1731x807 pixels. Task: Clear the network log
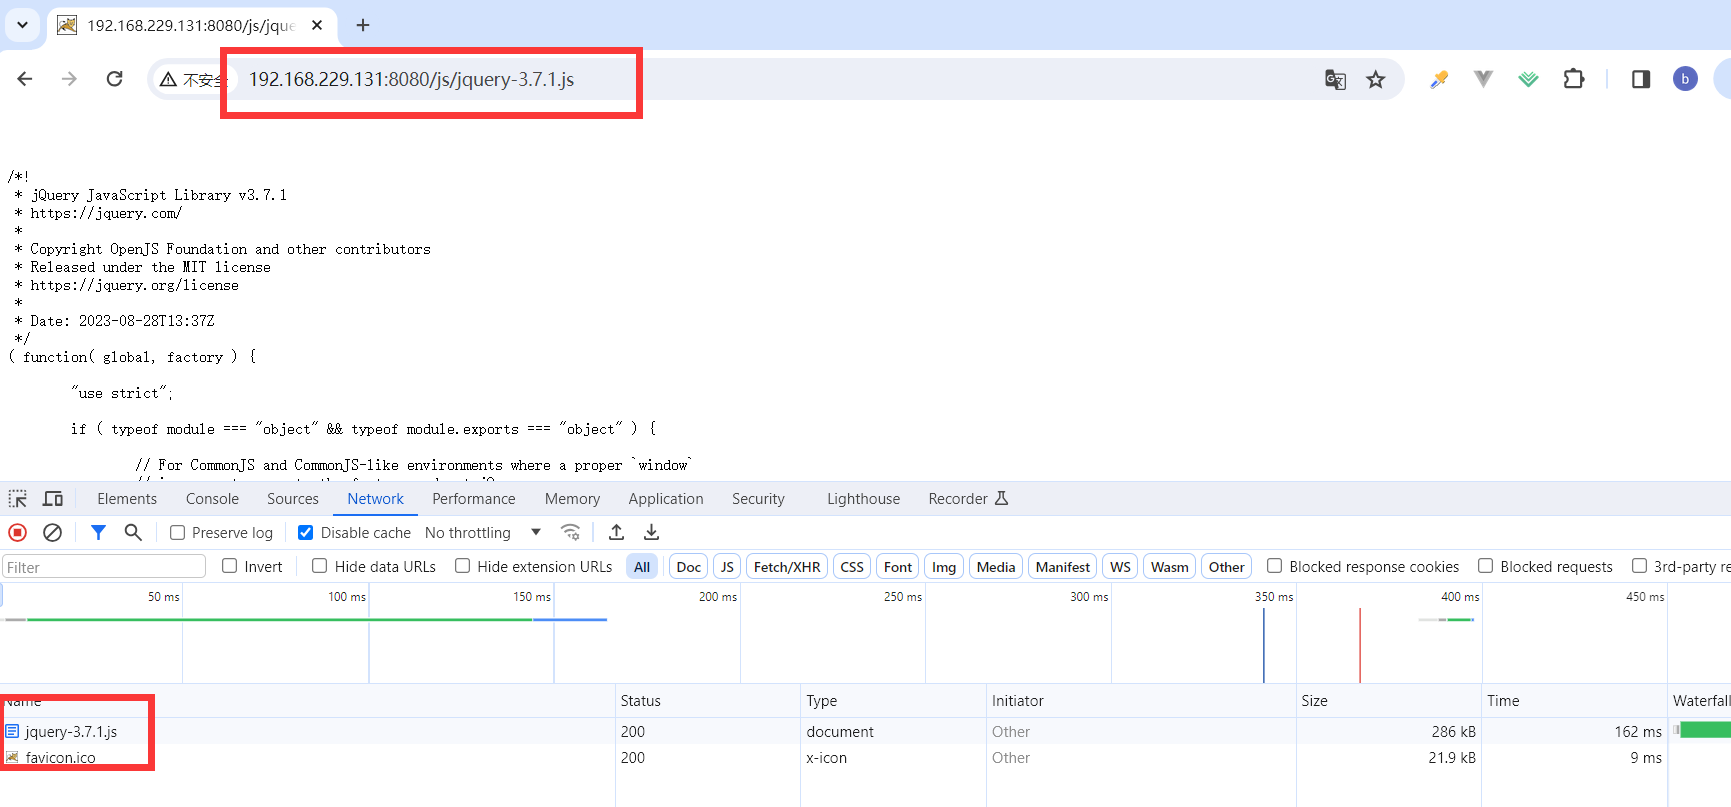tap(53, 532)
